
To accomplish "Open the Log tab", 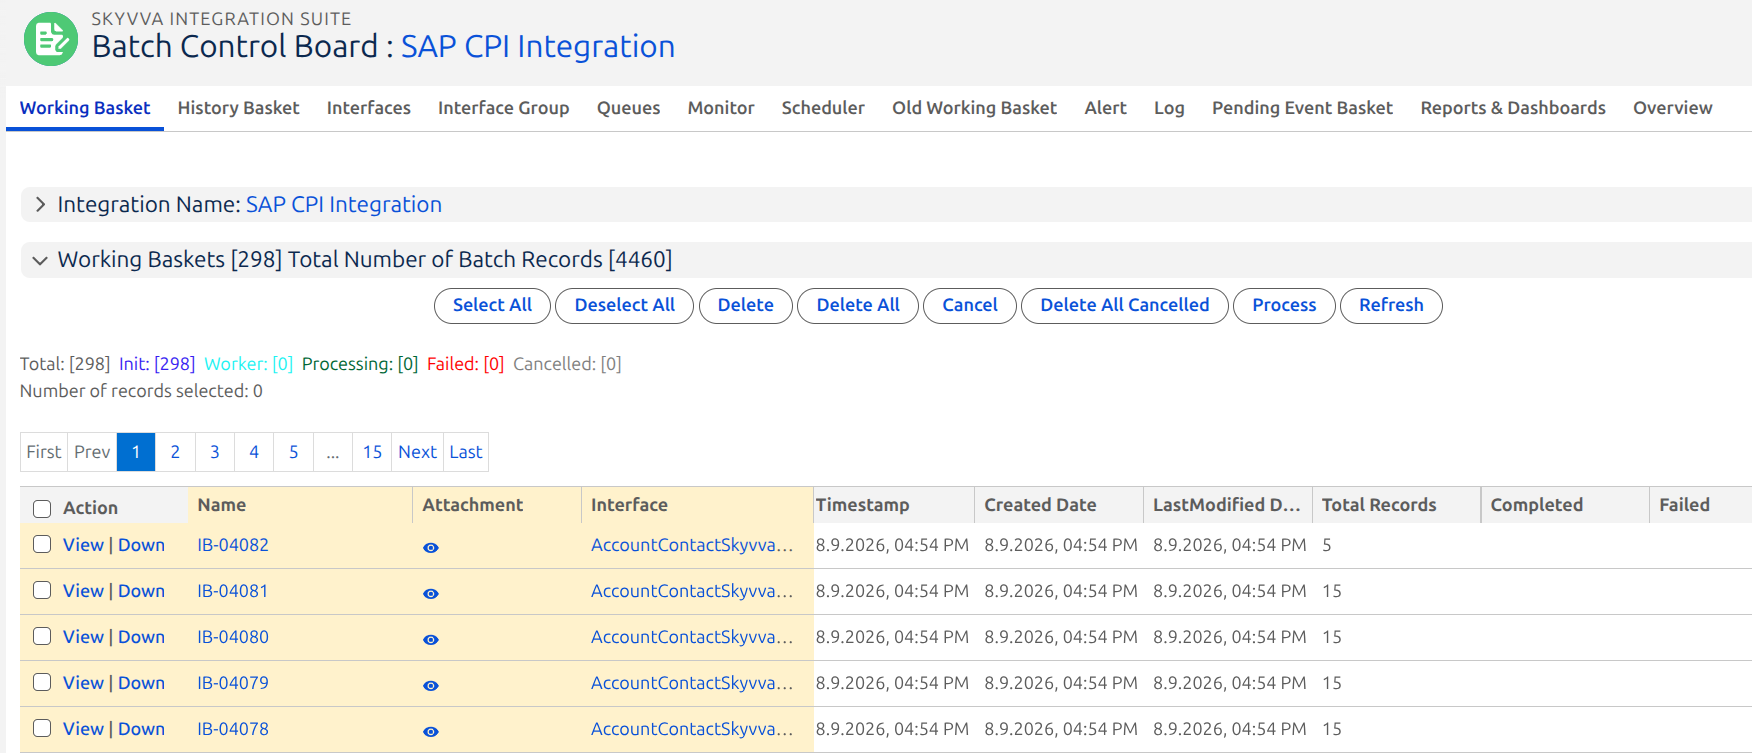I will 1169,108.
